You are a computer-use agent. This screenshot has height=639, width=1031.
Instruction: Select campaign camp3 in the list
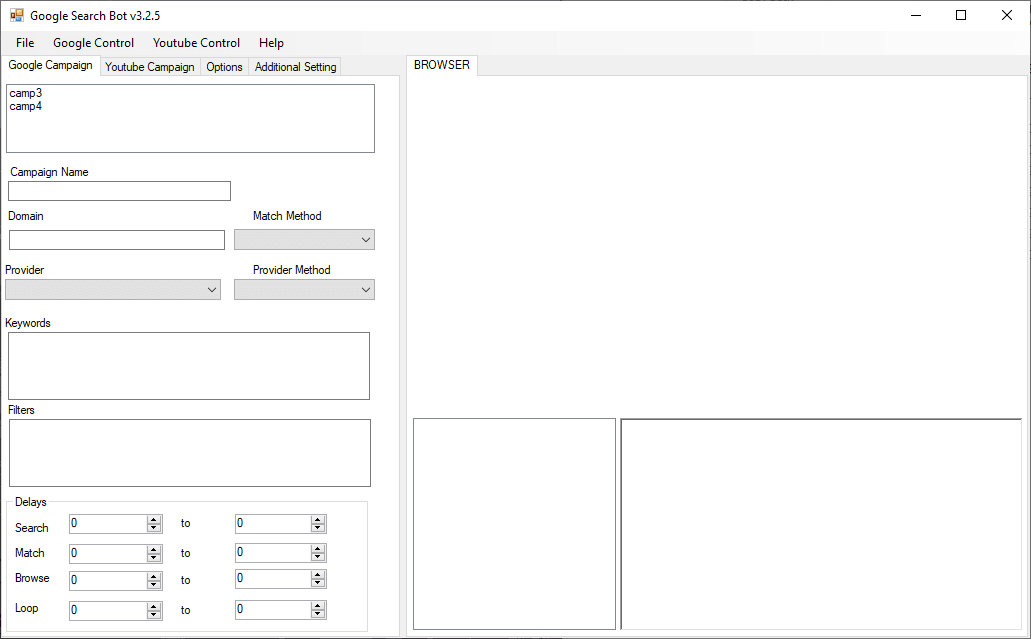25,92
